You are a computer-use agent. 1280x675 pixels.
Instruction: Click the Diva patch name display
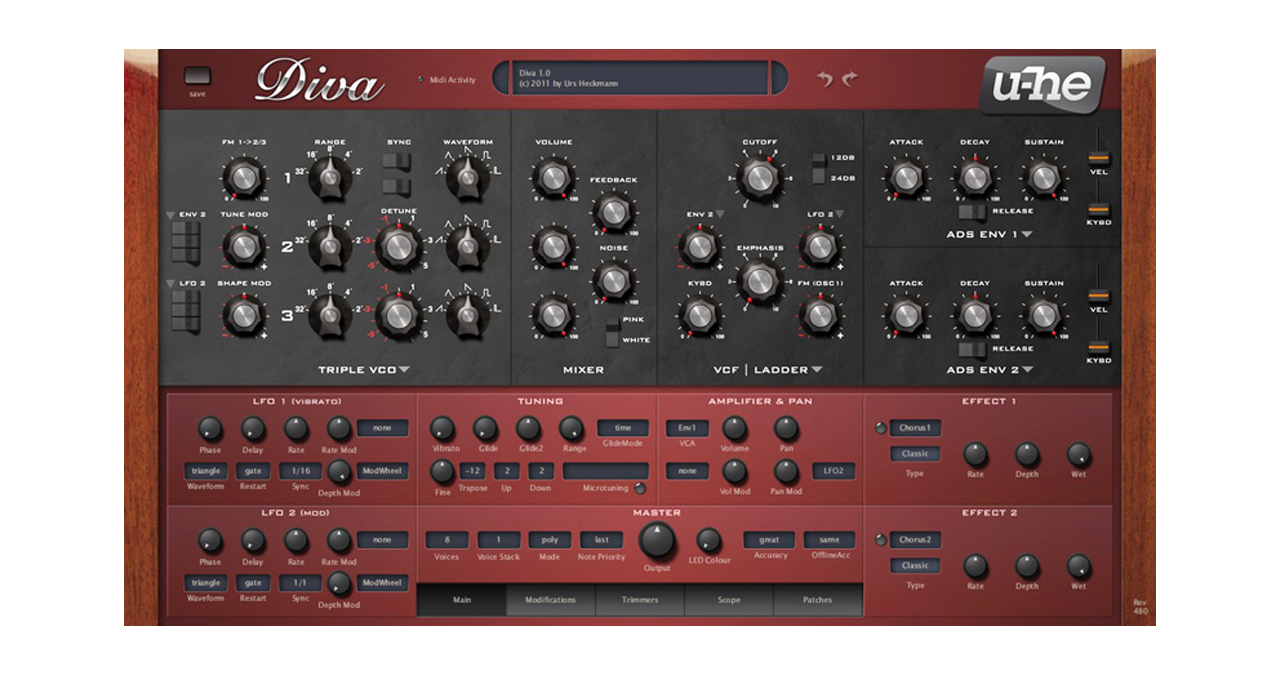coord(640,78)
